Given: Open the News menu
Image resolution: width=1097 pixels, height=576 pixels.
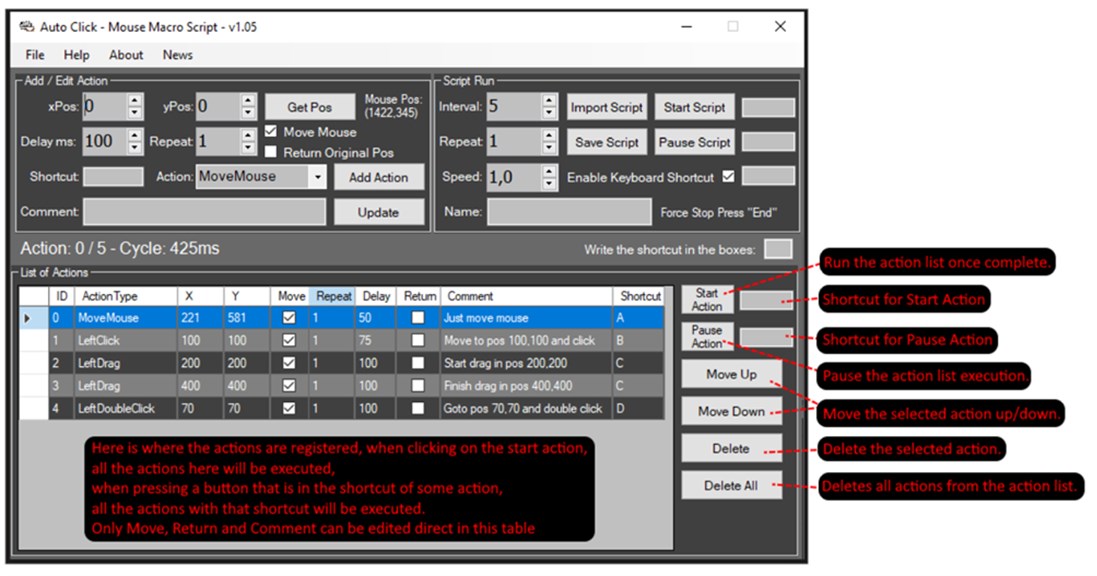Looking at the screenshot, I should [178, 55].
